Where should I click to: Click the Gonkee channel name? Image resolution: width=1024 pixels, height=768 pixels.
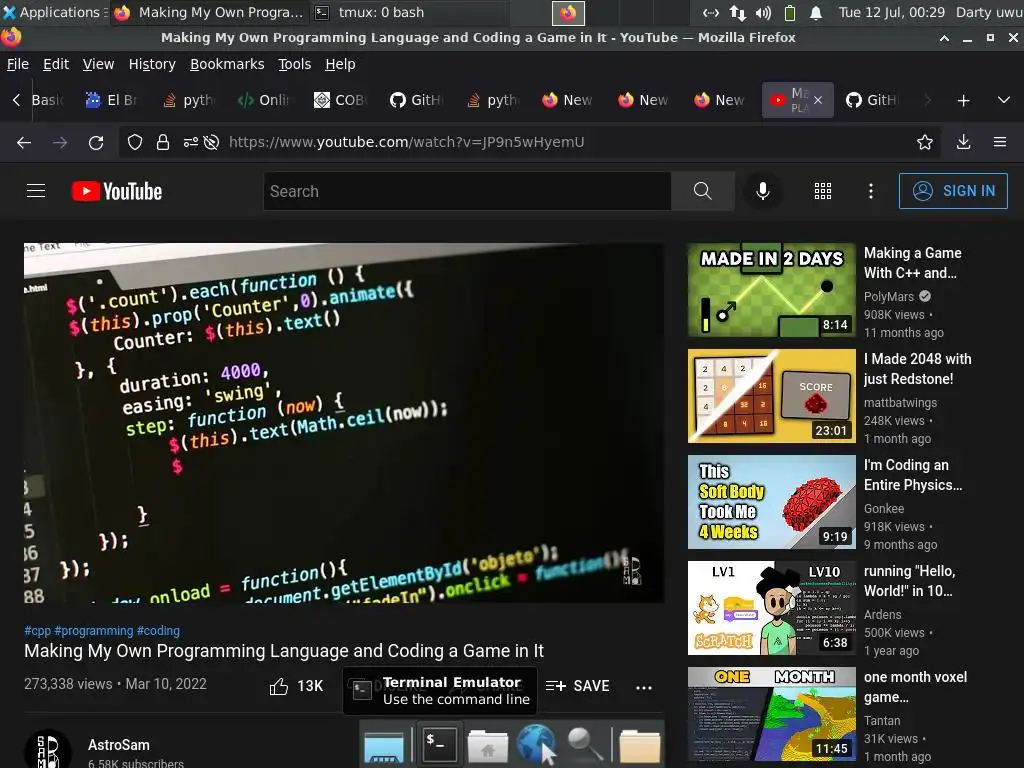884,509
